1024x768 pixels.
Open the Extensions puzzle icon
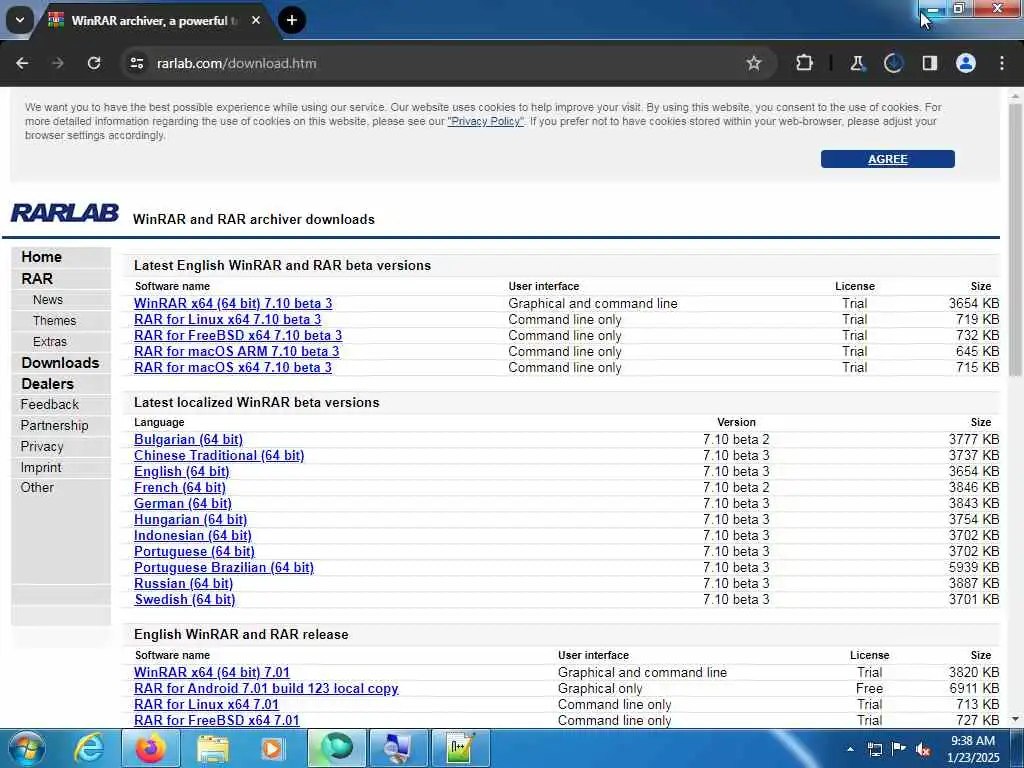[x=805, y=63]
